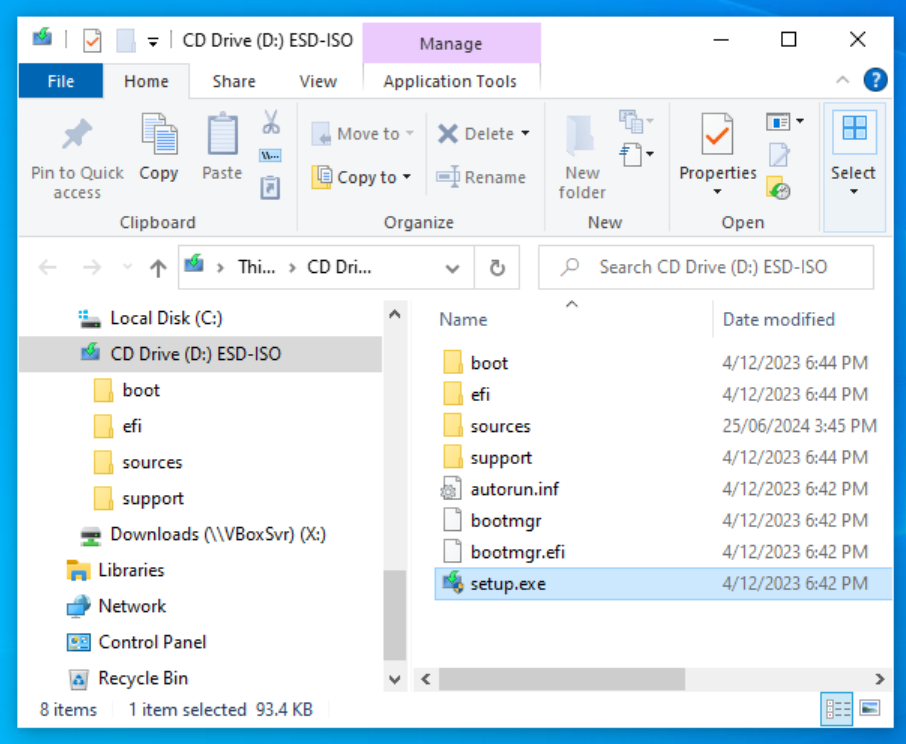Screen dimensions: 906x744
Task: Click the navigation pane scroll down arrow
Action: pyautogui.click(x=395, y=679)
